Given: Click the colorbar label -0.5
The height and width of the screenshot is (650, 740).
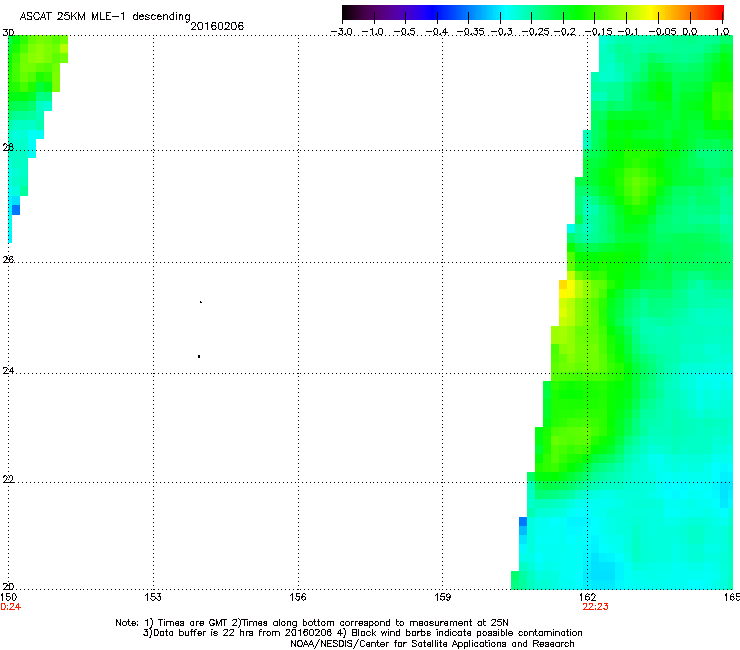Looking at the screenshot, I should click(404, 32).
